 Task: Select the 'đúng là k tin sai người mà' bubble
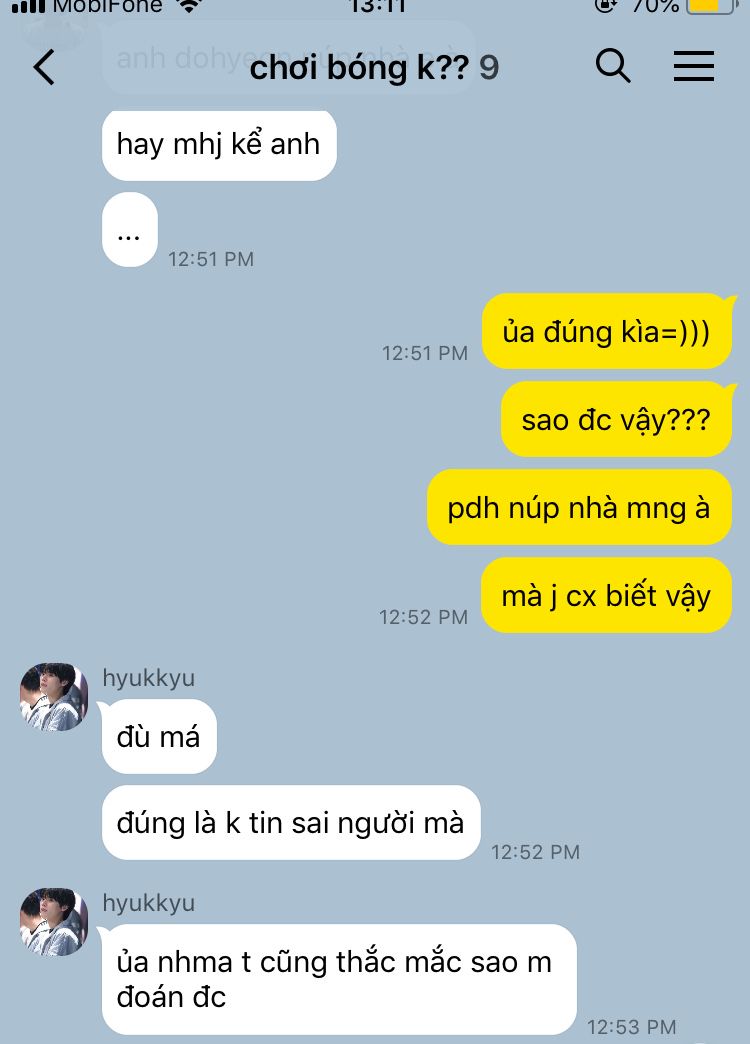291,822
